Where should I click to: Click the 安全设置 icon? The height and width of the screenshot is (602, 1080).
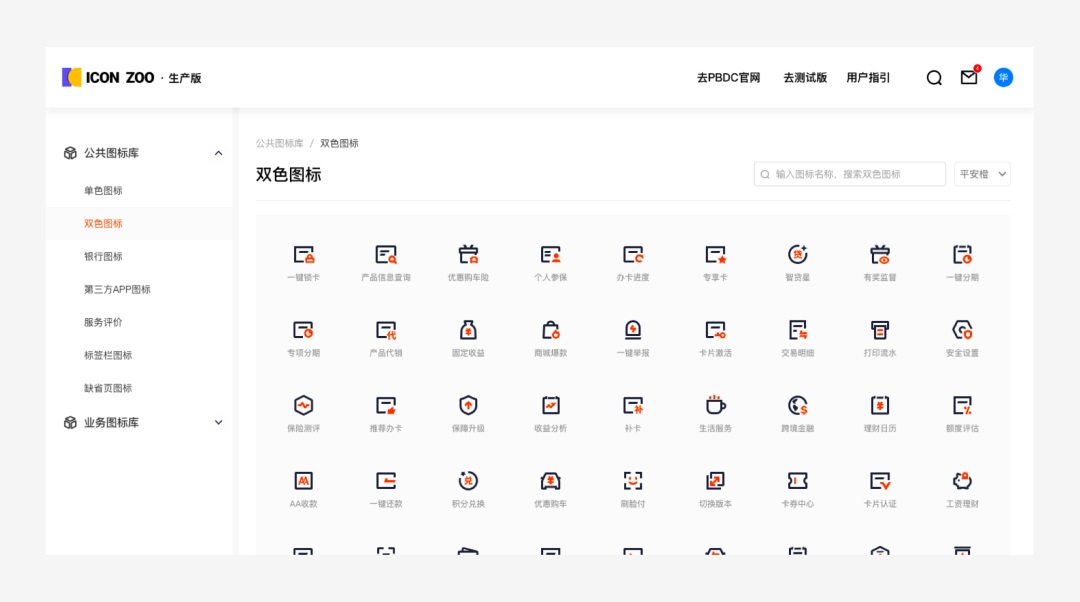click(961, 330)
